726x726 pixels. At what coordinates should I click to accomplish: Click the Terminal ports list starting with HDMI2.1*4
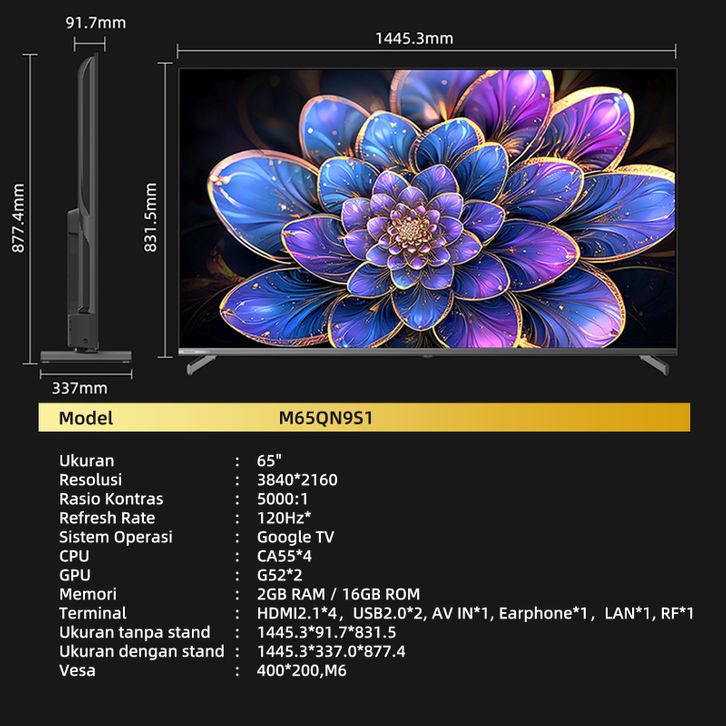coord(475,613)
